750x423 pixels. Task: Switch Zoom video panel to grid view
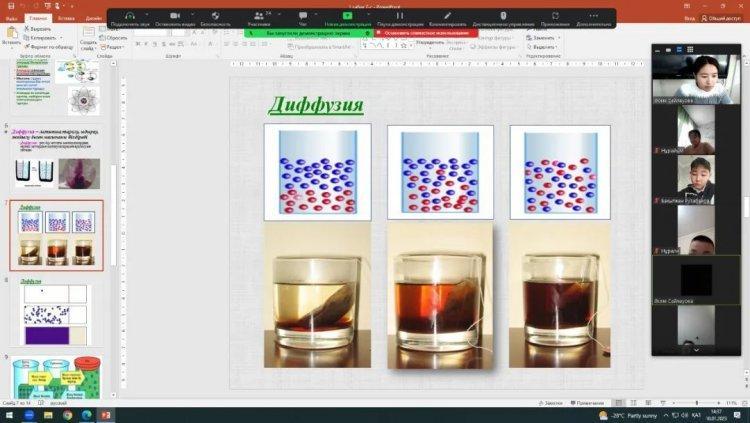(690, 49)
